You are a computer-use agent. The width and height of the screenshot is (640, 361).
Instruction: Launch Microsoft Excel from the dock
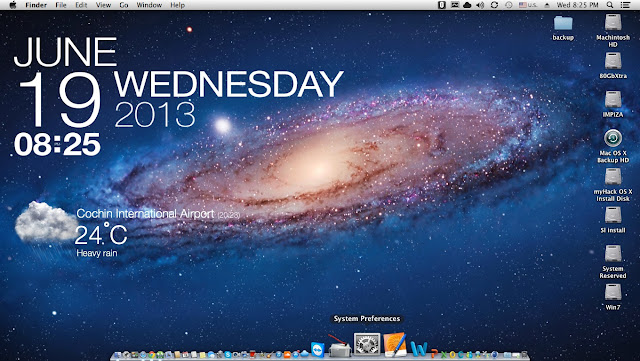(444, 354)
